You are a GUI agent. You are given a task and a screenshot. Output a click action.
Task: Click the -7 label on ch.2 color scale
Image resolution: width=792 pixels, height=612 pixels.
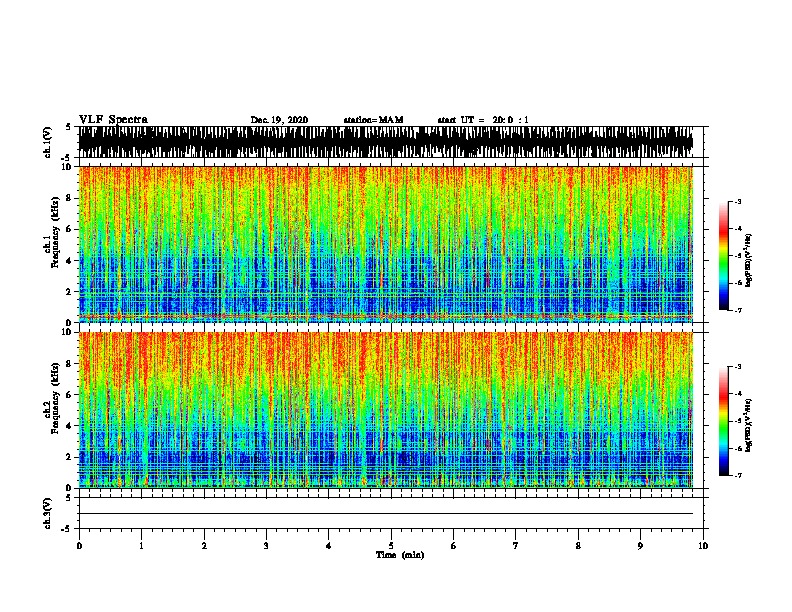click(737, 476)
